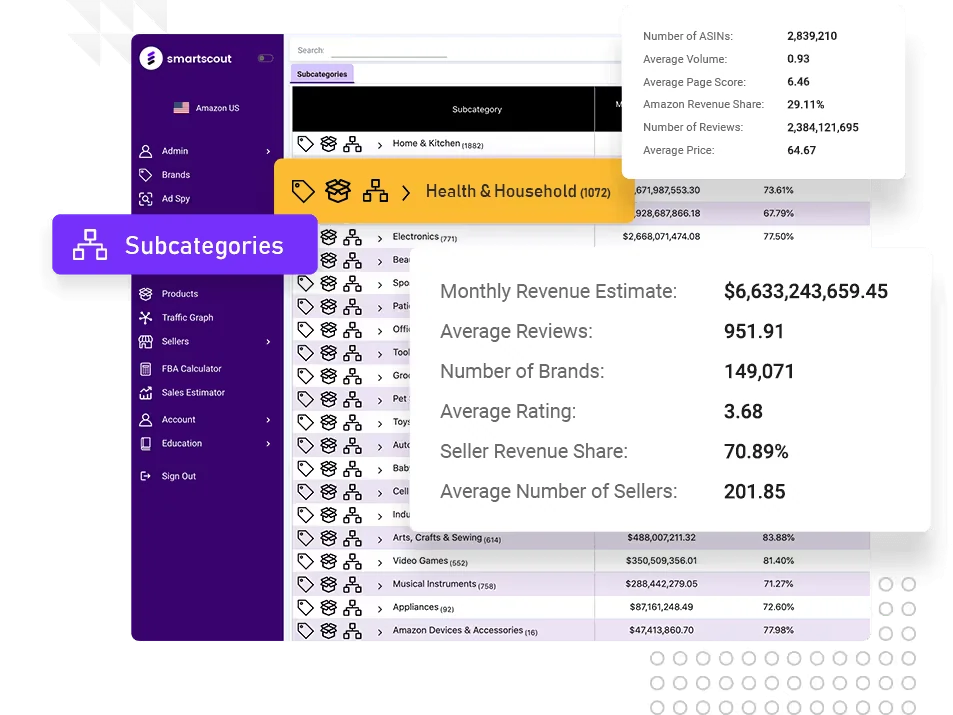Open the Ad Spy tool in sidebar
Screen dimensions: 953x715
click(x=178, y=199)
